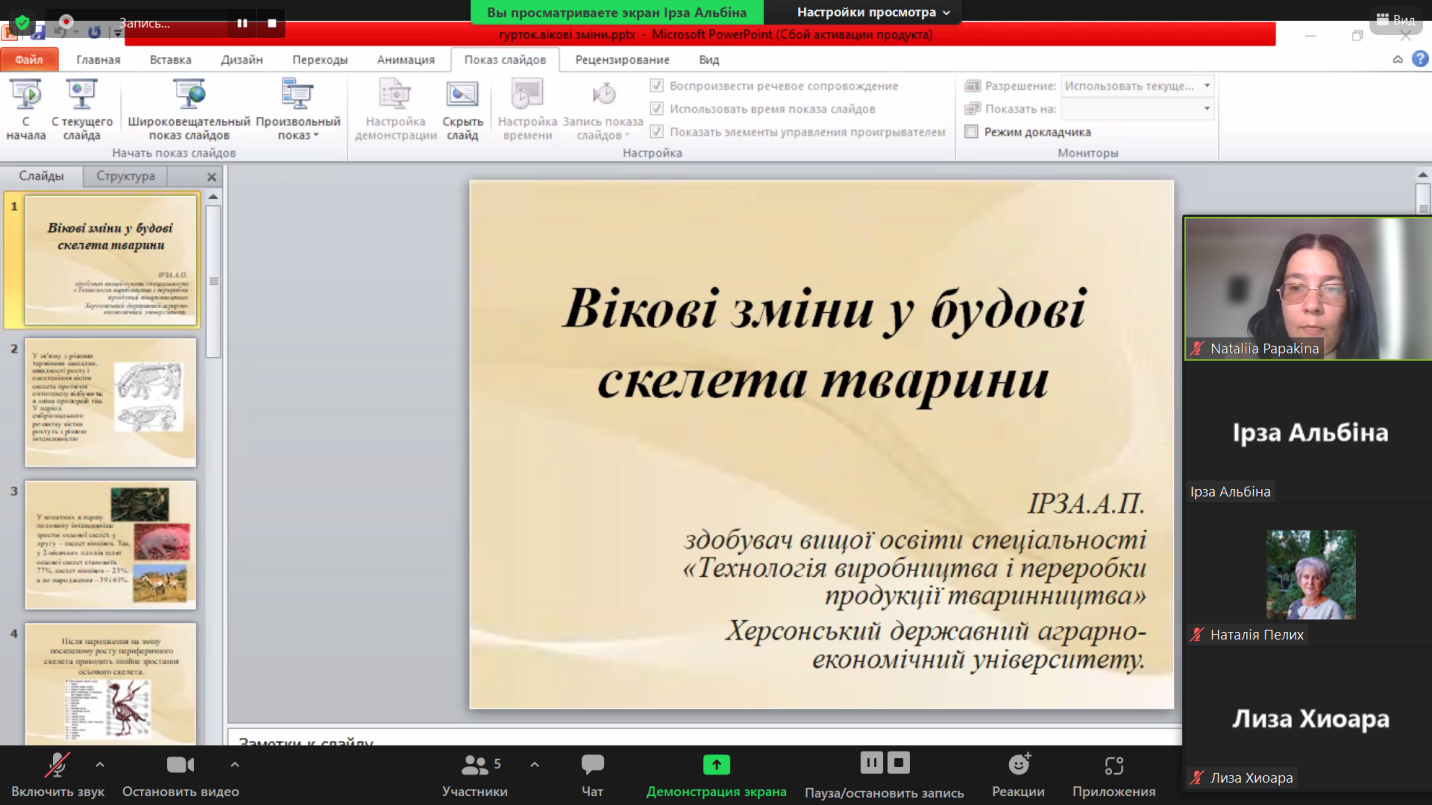Screen dimensions: 1432x805
Task: Toggle 'Показать элементы управления проигрывателем' checkbox
Action: 657,132
